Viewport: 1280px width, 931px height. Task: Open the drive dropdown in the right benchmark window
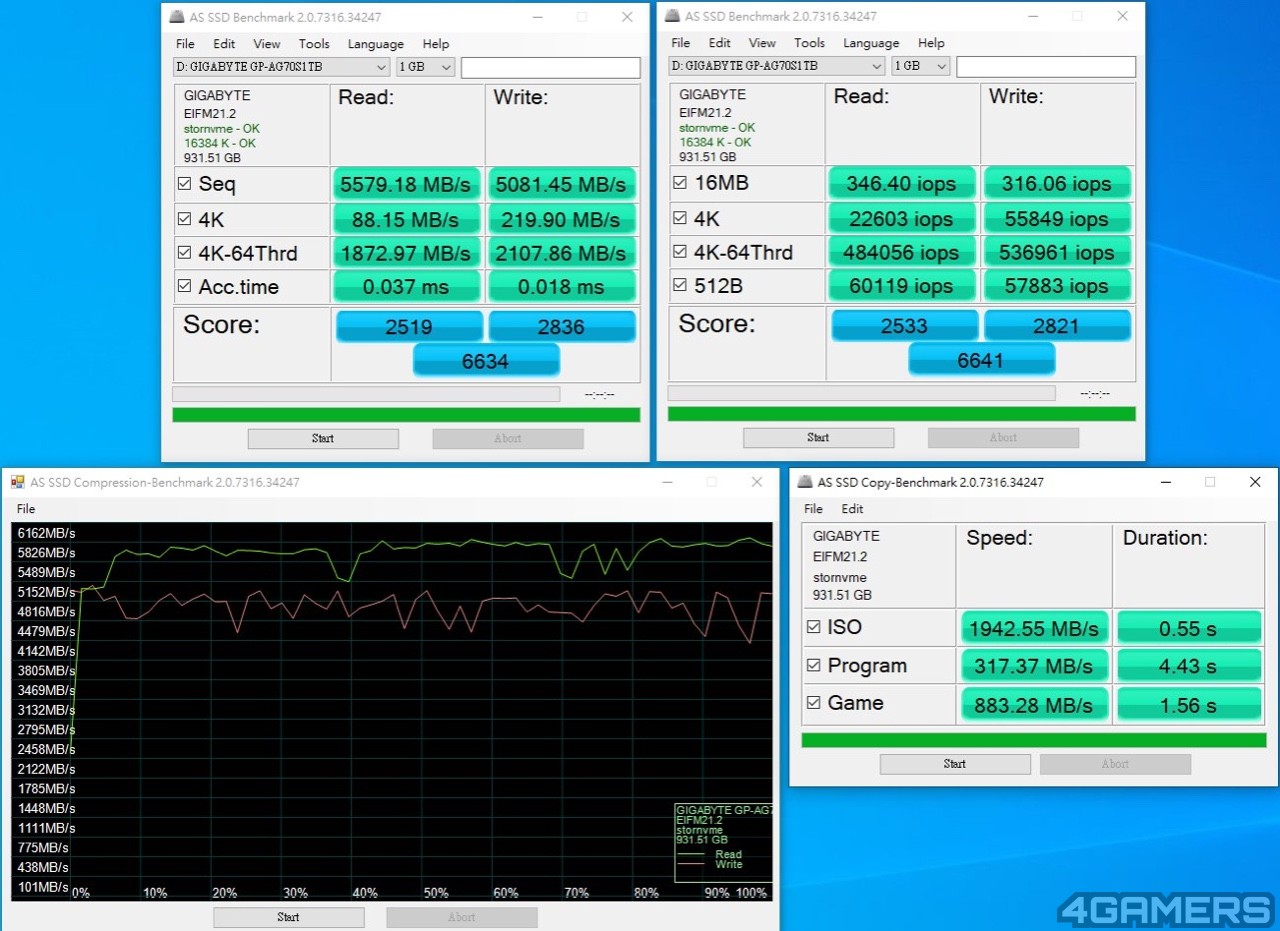777,66
